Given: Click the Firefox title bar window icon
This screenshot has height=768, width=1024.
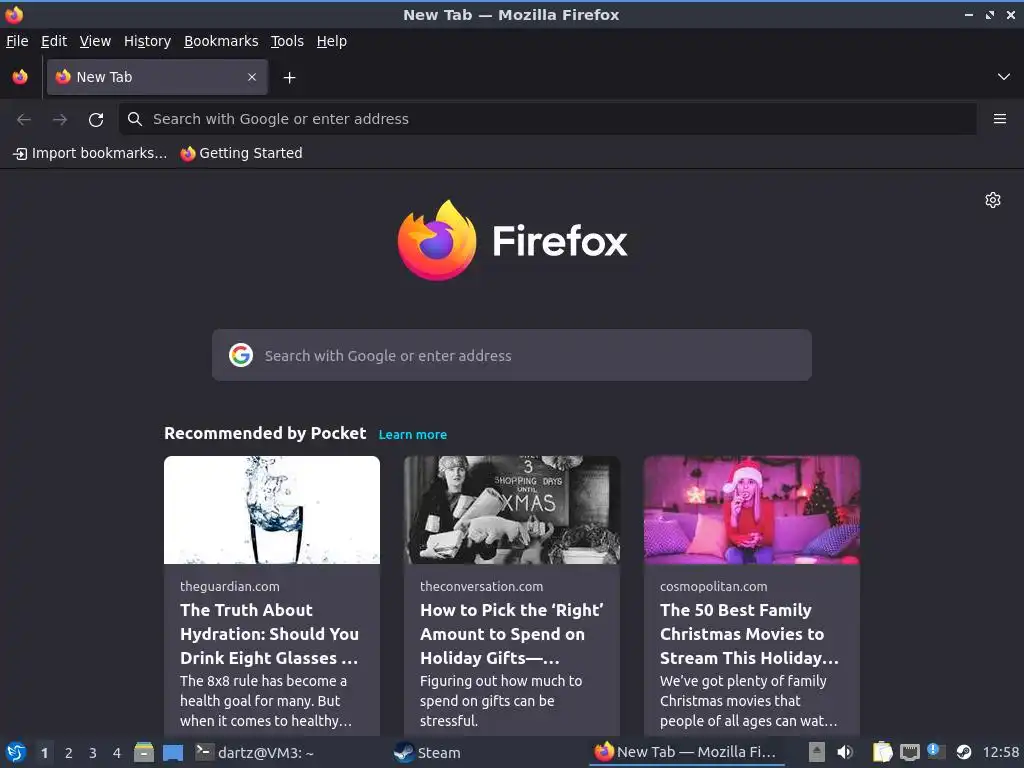Looking at the screenshot, I should click(14, 14).
